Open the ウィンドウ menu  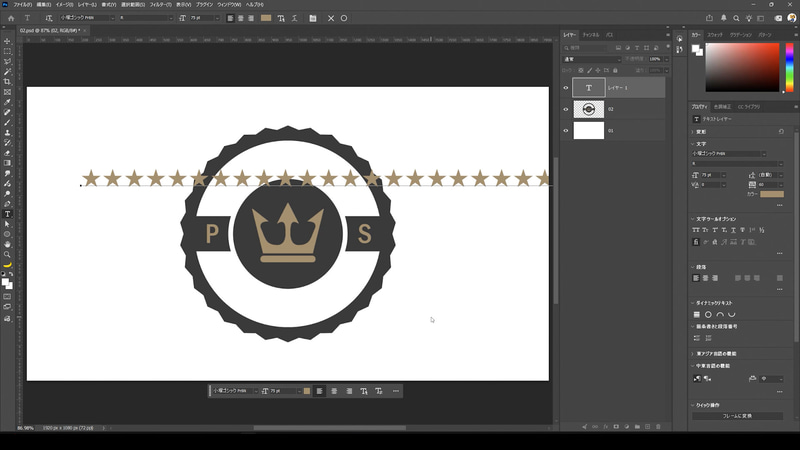coord(229,5)
